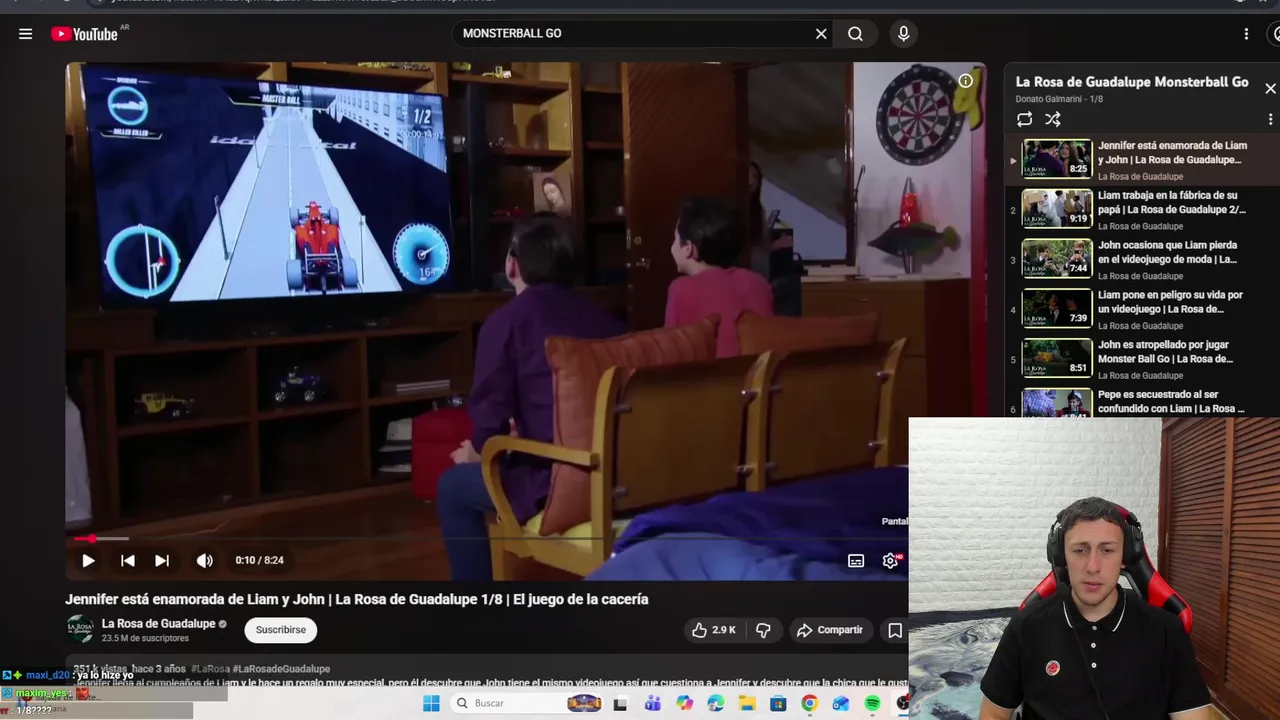Go to the YouTube home logo
The height and width of the screenshot is (720, 1280).
click(84, 34)
